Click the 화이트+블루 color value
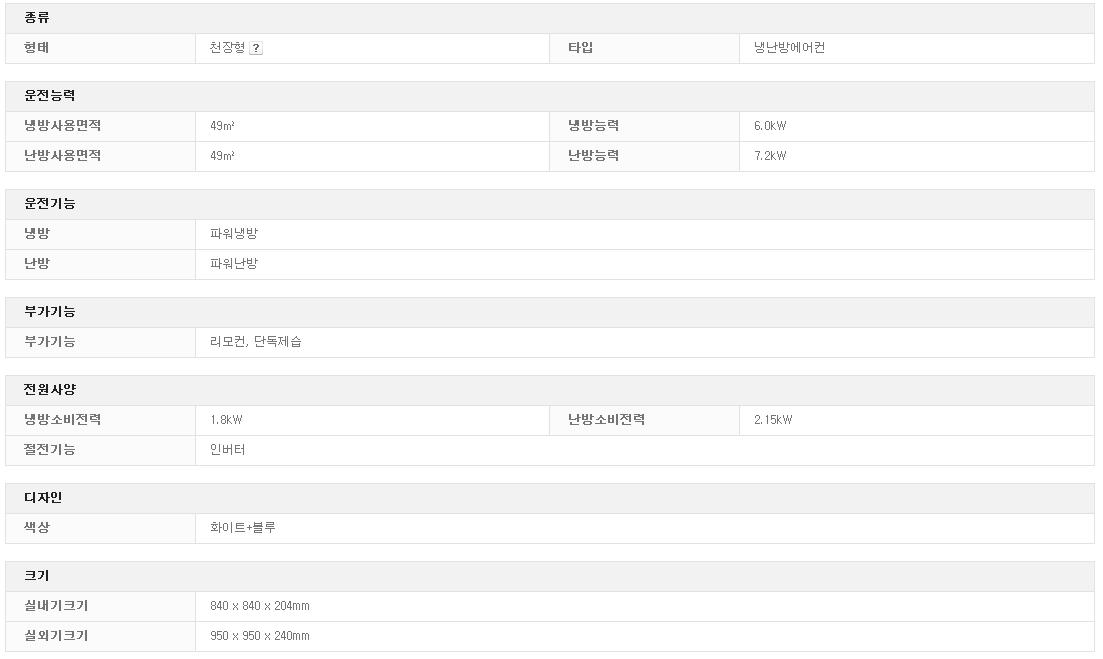Screen dimensions: 1103x659 point(243,528)
